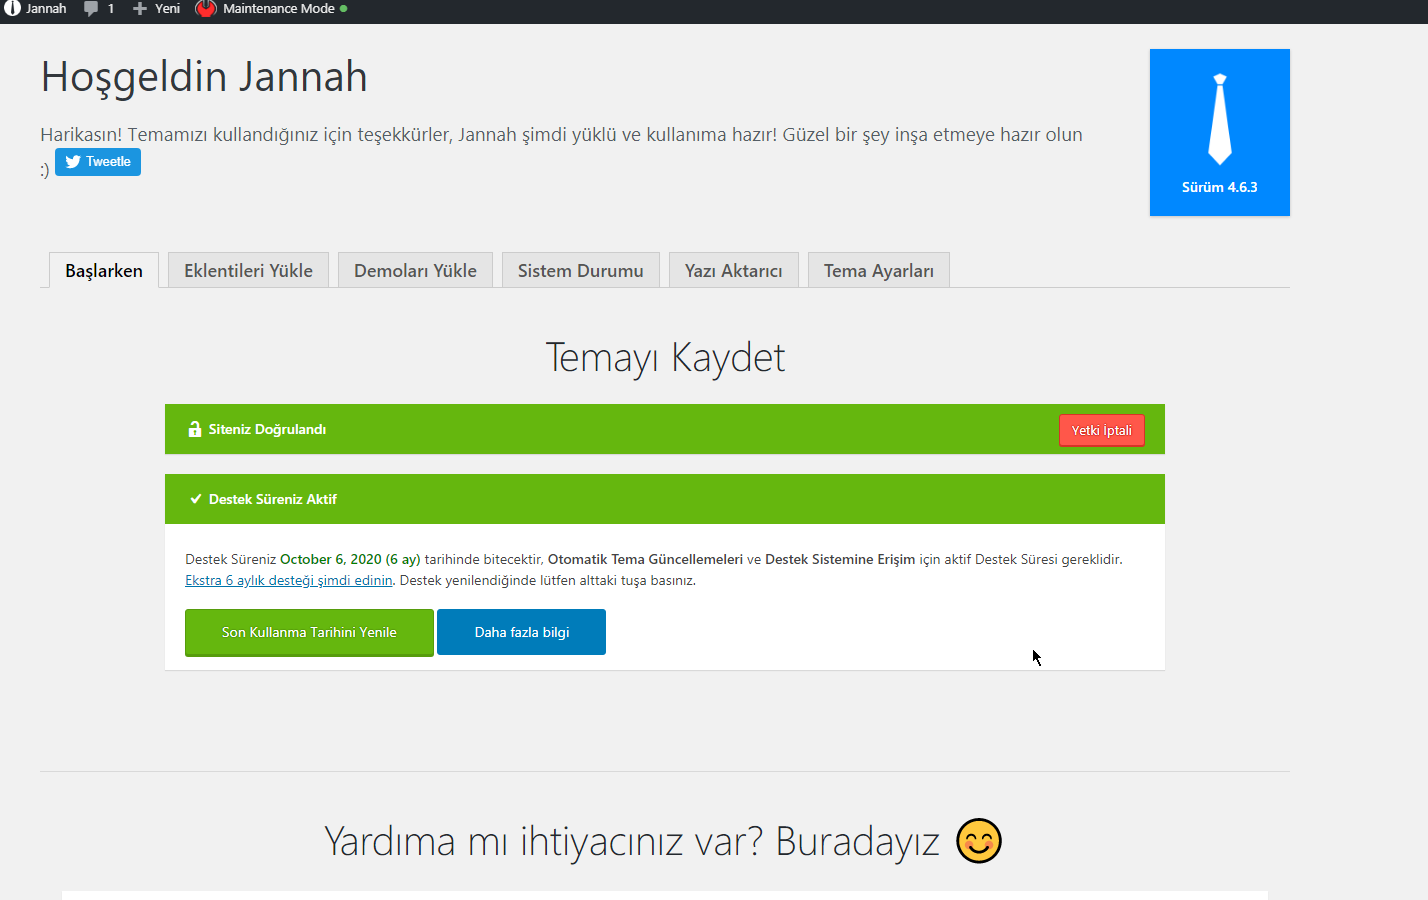This screenshot has height=900, width=1428.
Task: Click the plus icon beside Yeni
Action: (x=140, y=9)
